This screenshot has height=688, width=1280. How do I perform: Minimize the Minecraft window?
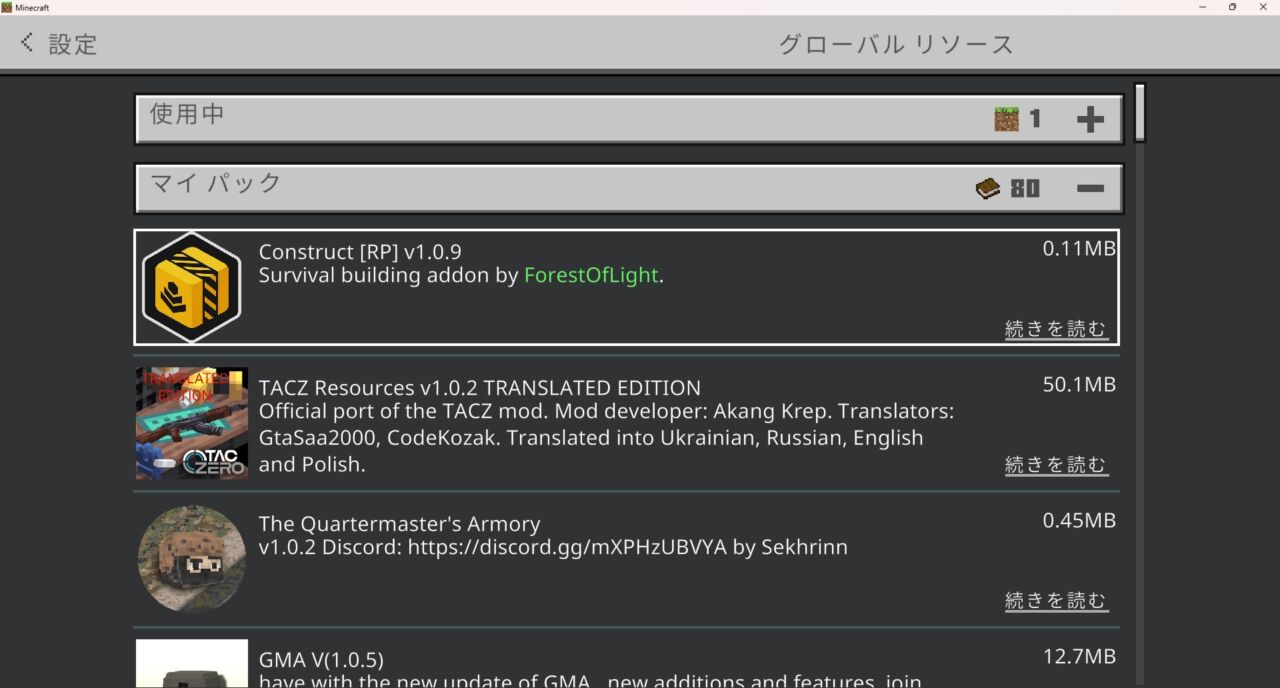pos(1201,7)
